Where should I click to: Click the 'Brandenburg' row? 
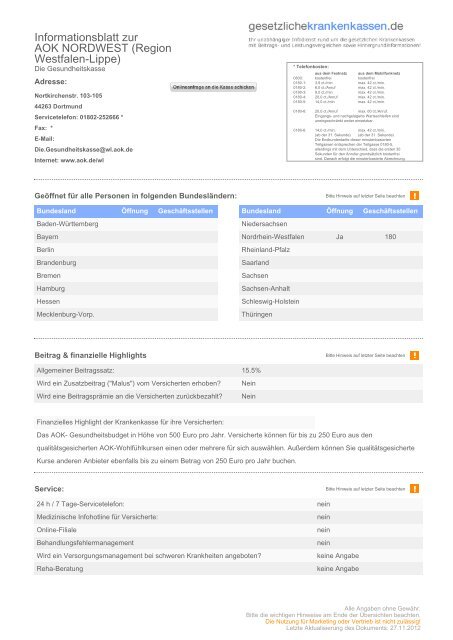[126, 262]
